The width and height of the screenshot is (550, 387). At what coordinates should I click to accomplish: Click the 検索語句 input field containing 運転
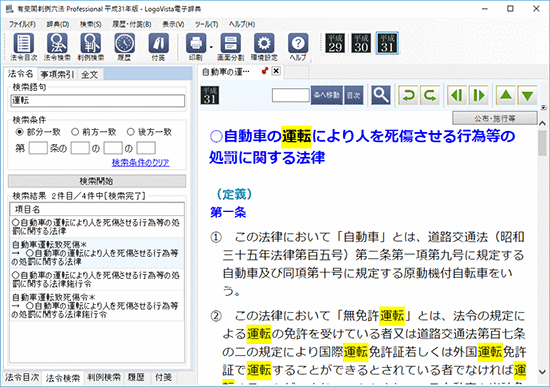[x=98, y=101]
